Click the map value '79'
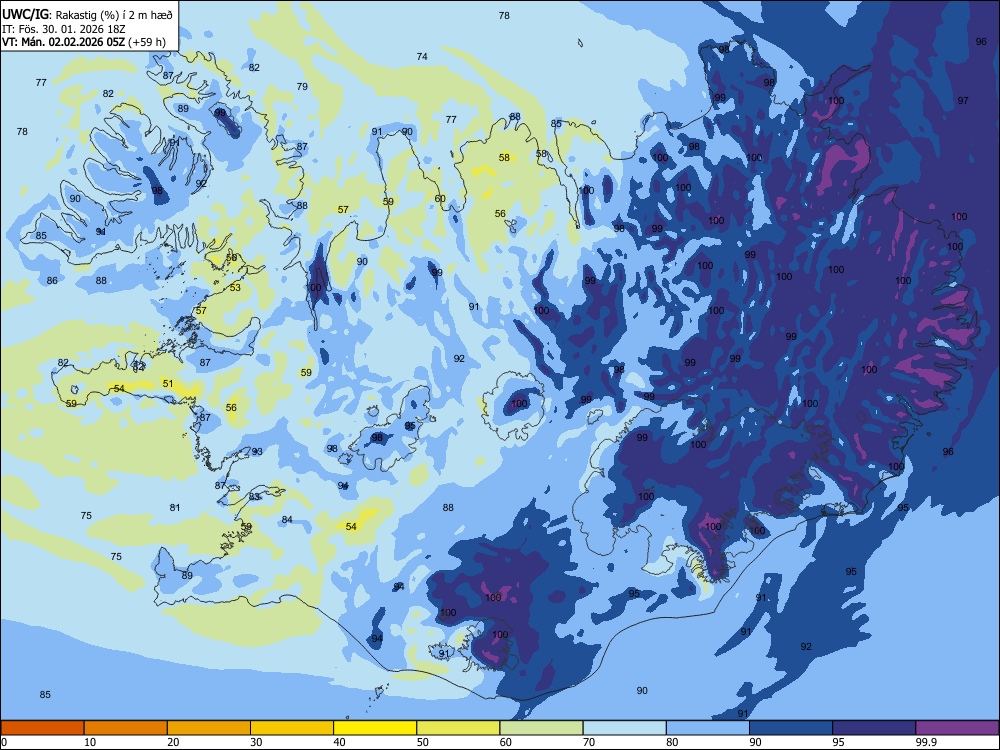This screenshot has height=750, width=1000. [302, 87]
